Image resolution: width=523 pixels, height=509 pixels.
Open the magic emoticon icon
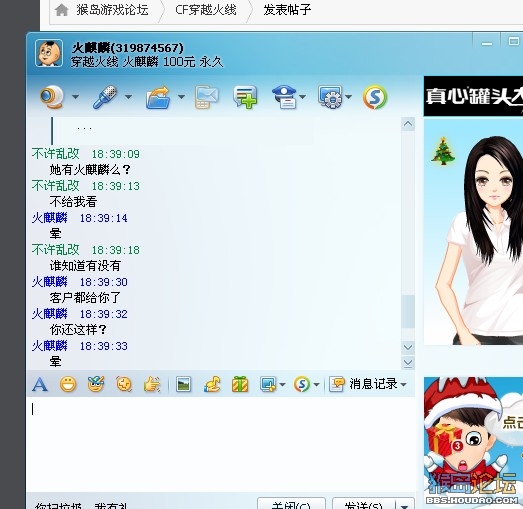pos(96,384)
